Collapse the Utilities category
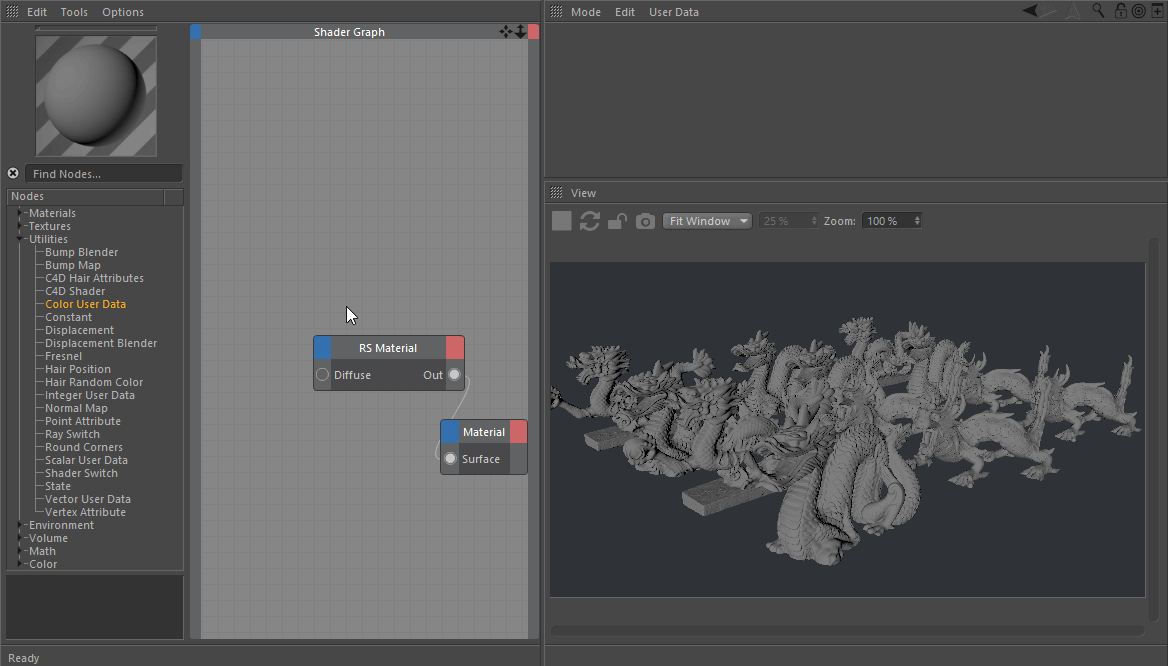Viewport: 1168px width, 666px height. point(19,239)
